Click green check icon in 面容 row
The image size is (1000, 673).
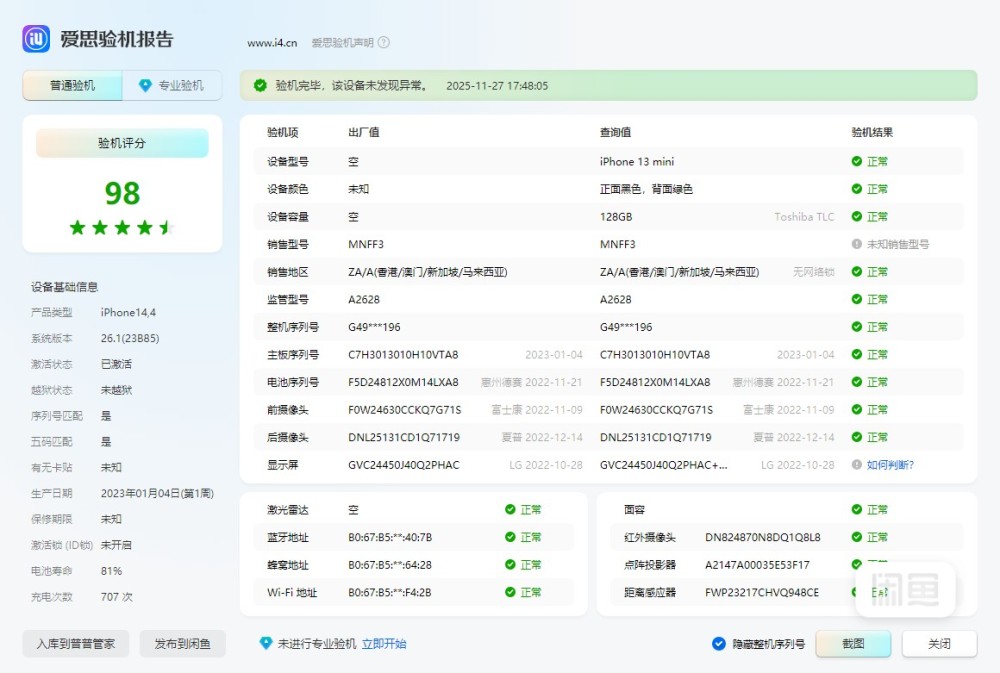point(857,509)
